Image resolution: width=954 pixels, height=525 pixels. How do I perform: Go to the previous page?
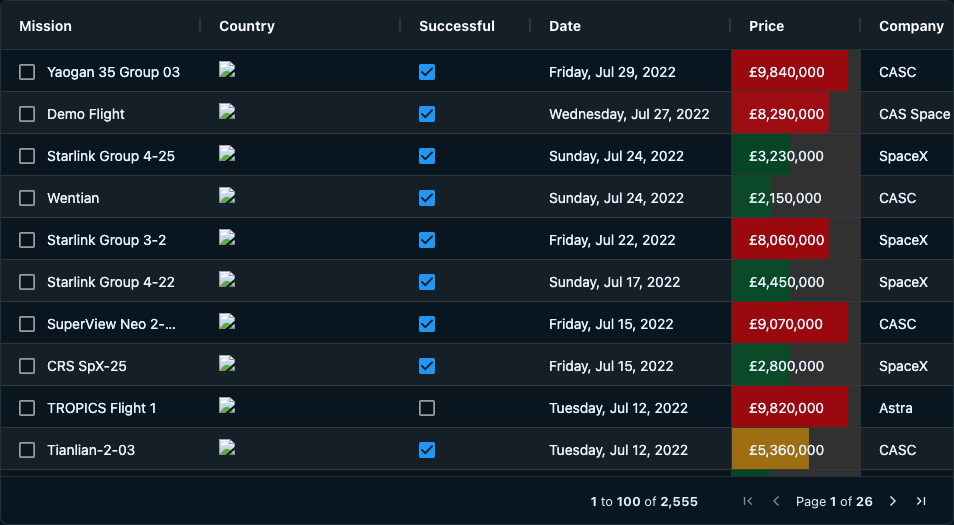[x=776, y=501]
